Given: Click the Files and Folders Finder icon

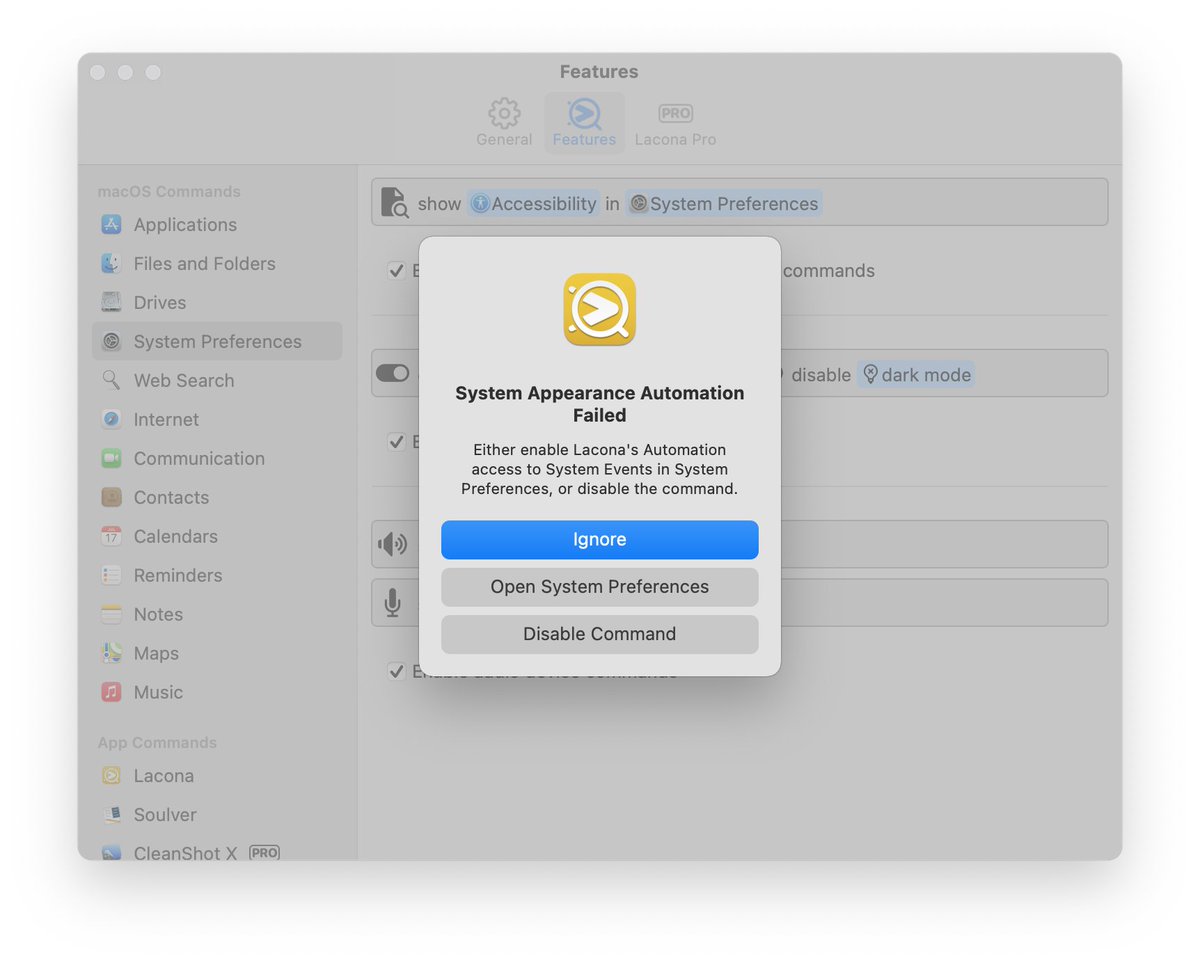Looking at the screenshot, I should (111, 264).
